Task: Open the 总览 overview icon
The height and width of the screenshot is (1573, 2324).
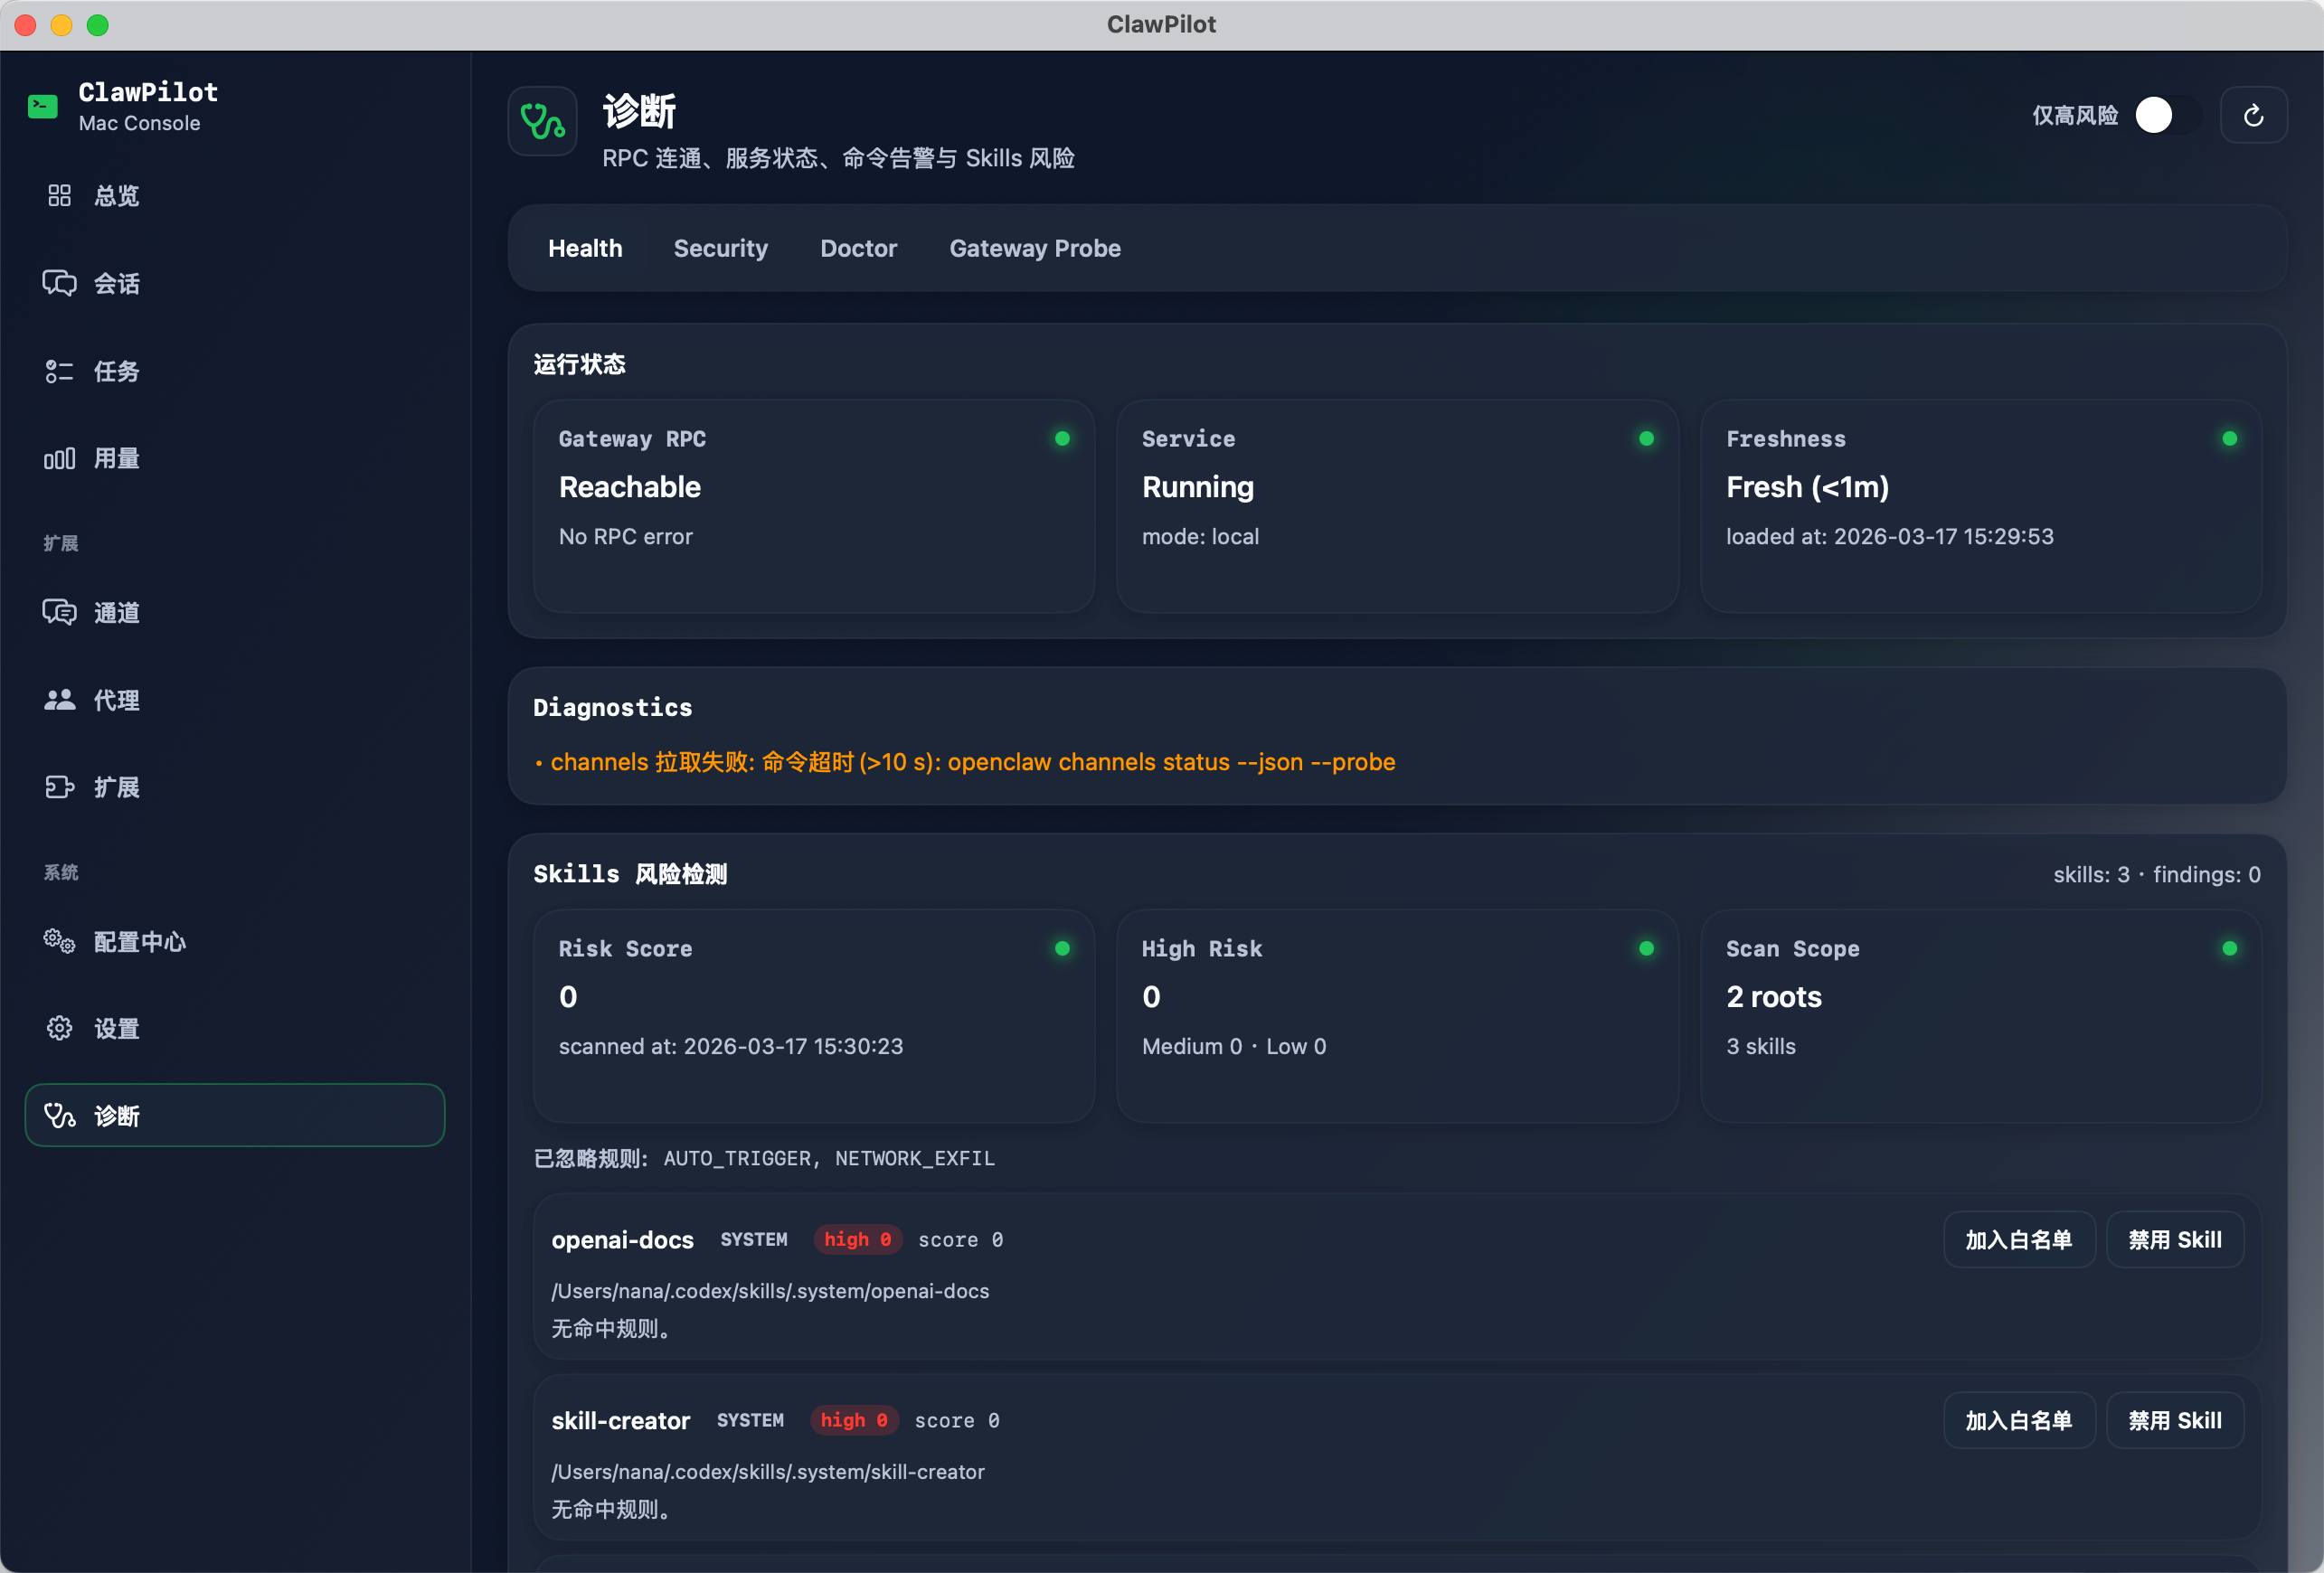Action: [x=59, y=196]
